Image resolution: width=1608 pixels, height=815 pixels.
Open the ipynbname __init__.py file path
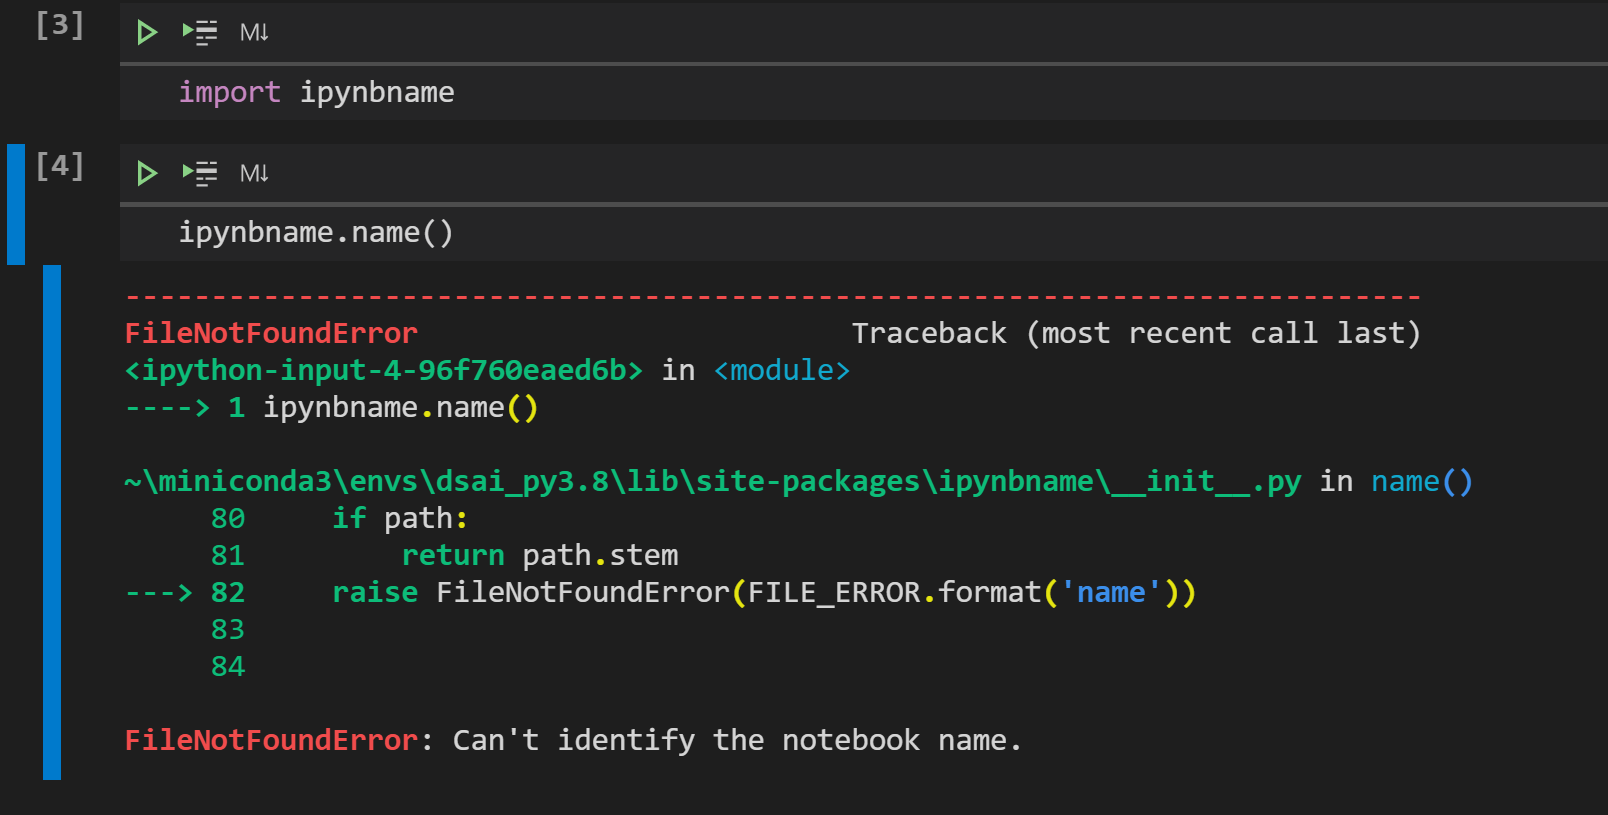pyautogui.click(x=713, y=482)
